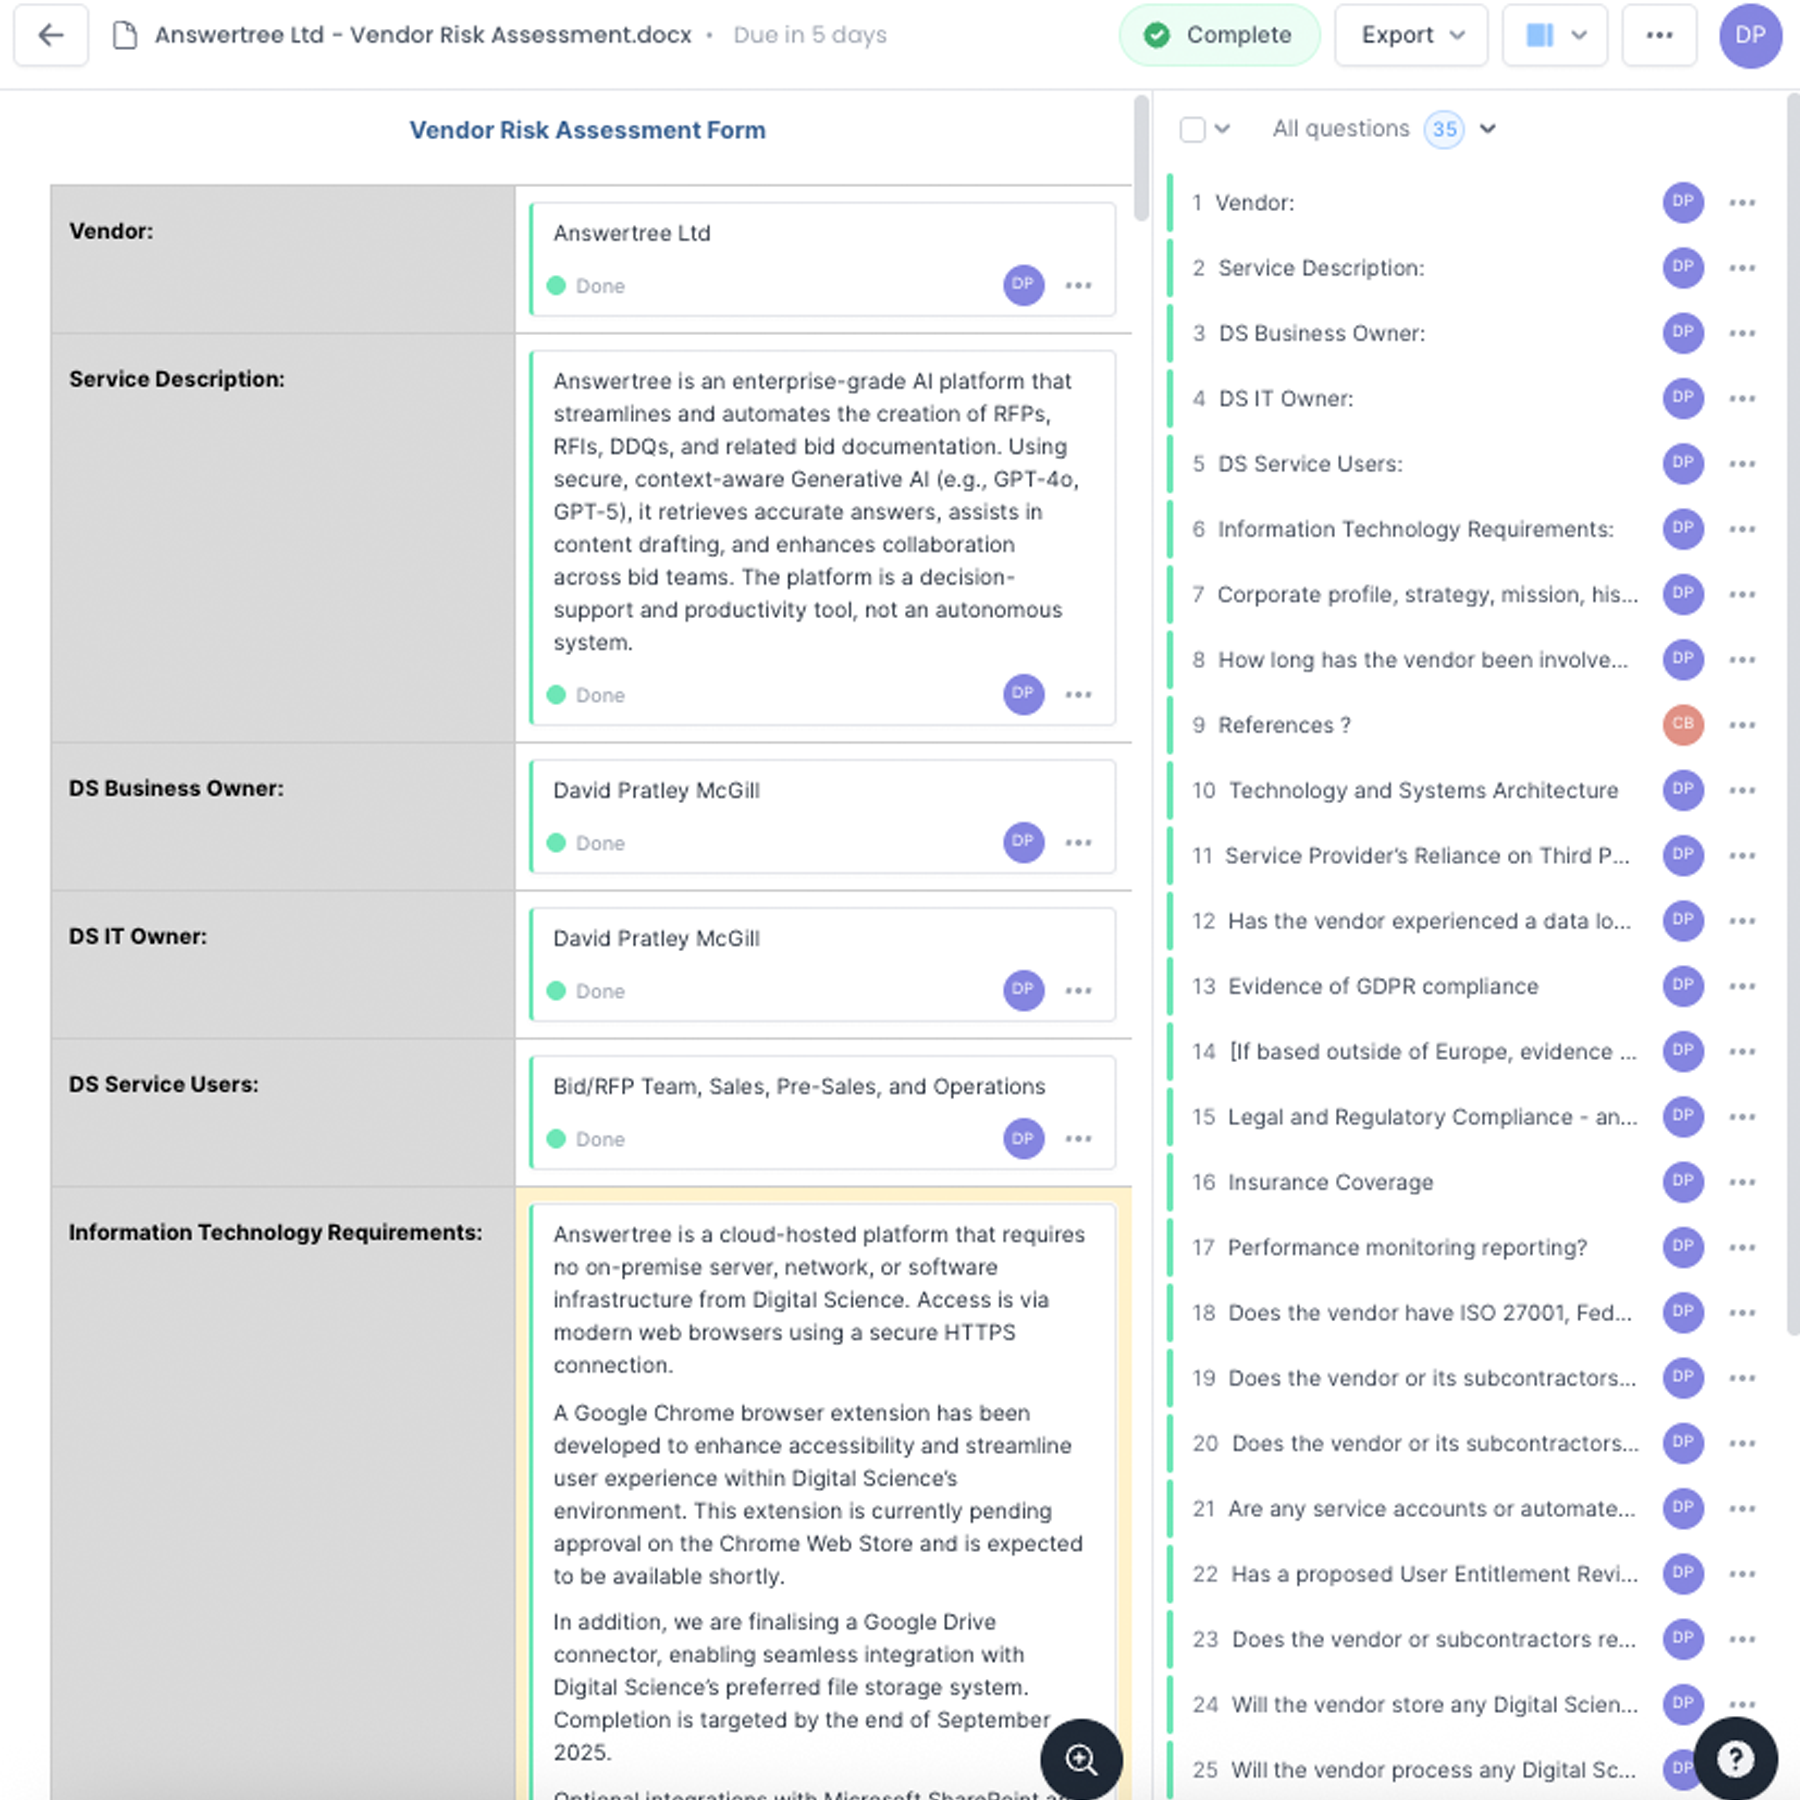The height and width of the screenshot is (1800, 1800).
Task: Open ellipsis for question 9 References
Action: click(1742, 725)
